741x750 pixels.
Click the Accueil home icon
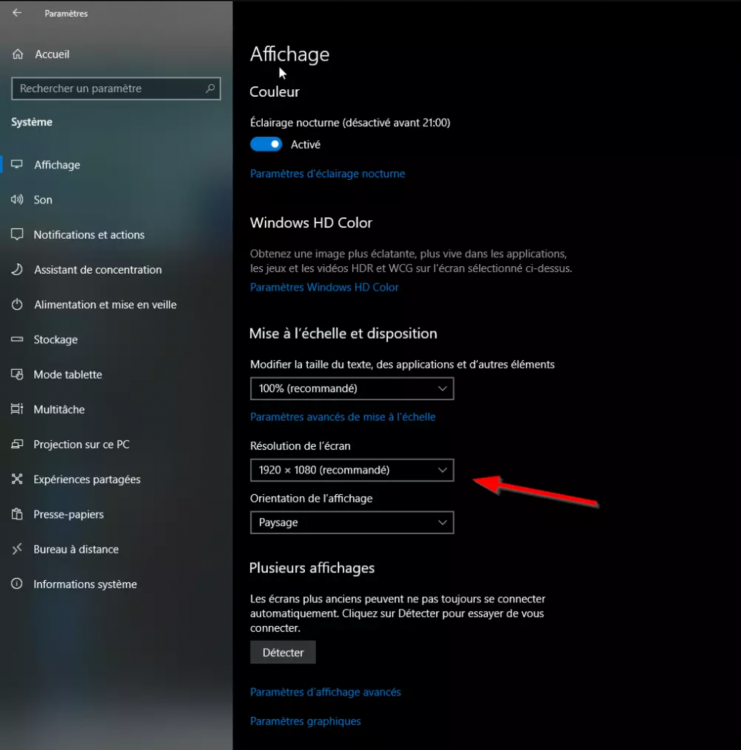point(18,54)
